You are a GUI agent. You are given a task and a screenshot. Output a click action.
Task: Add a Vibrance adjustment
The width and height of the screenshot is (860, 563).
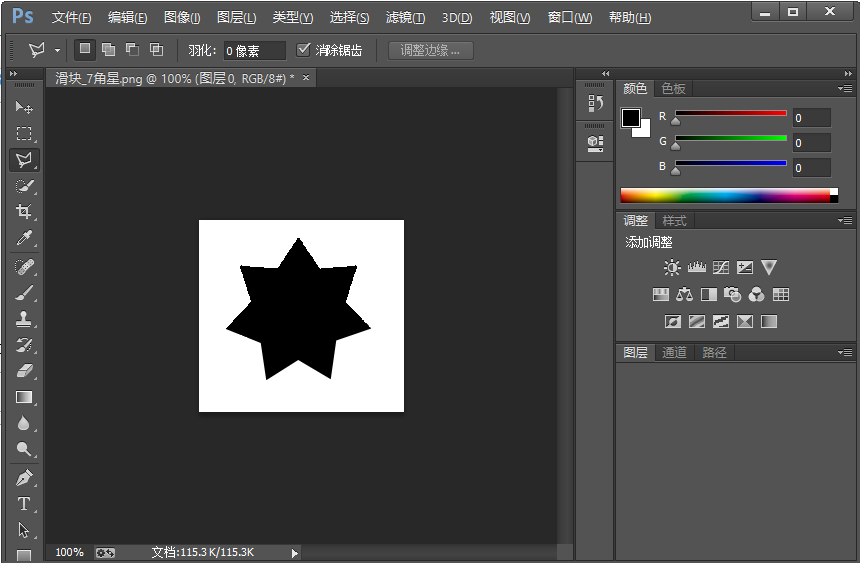point(769,267)
